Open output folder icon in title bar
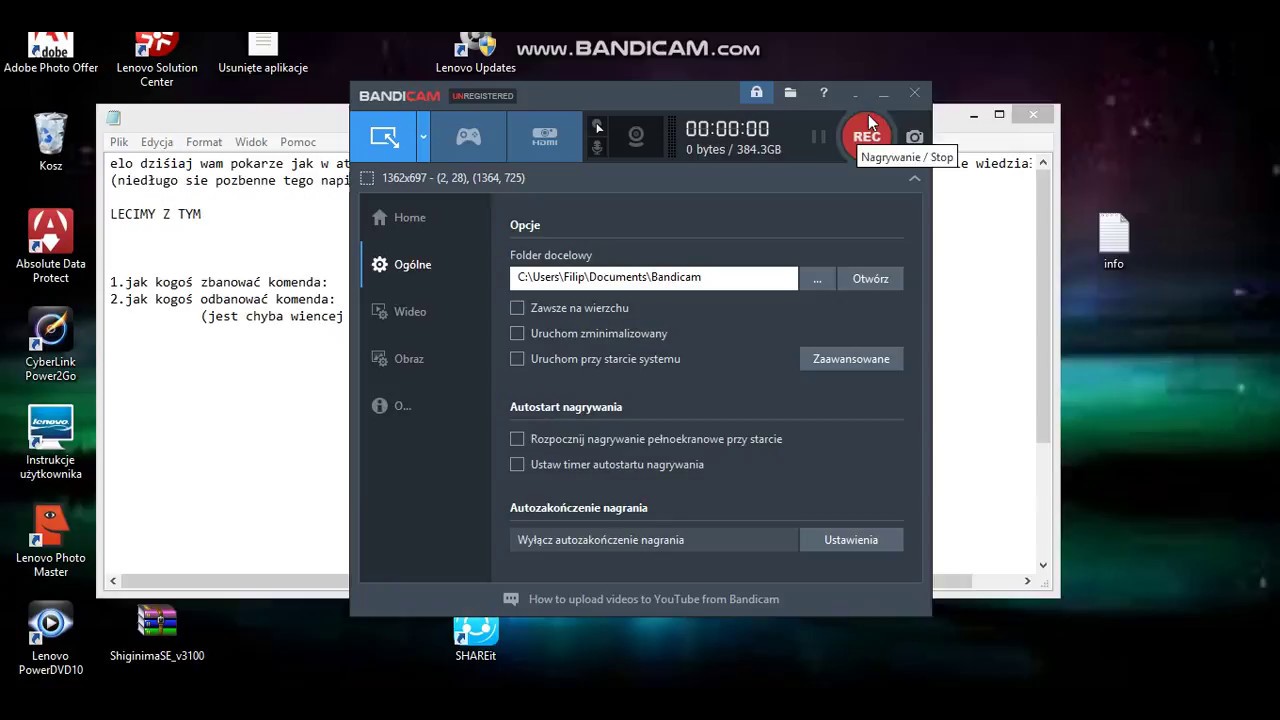Image resolution: width=1280 pixels, height=720 pixels. point(790,93)
